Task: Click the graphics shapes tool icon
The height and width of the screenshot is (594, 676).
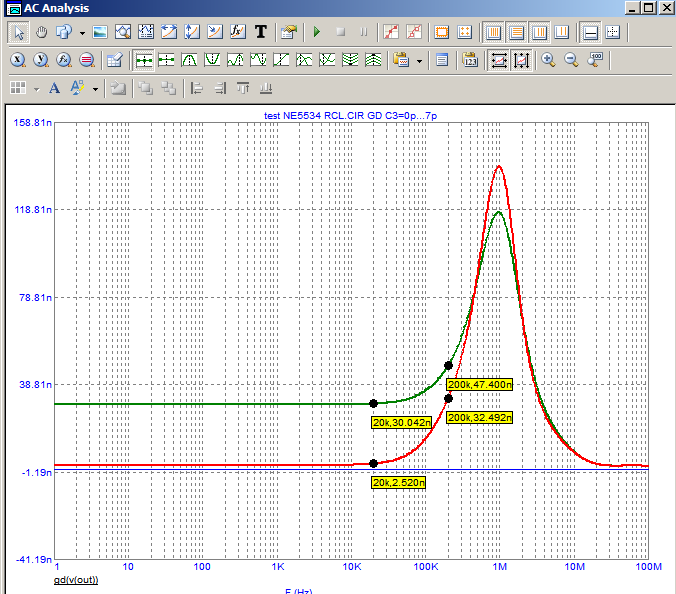Action: click(64, 32)
